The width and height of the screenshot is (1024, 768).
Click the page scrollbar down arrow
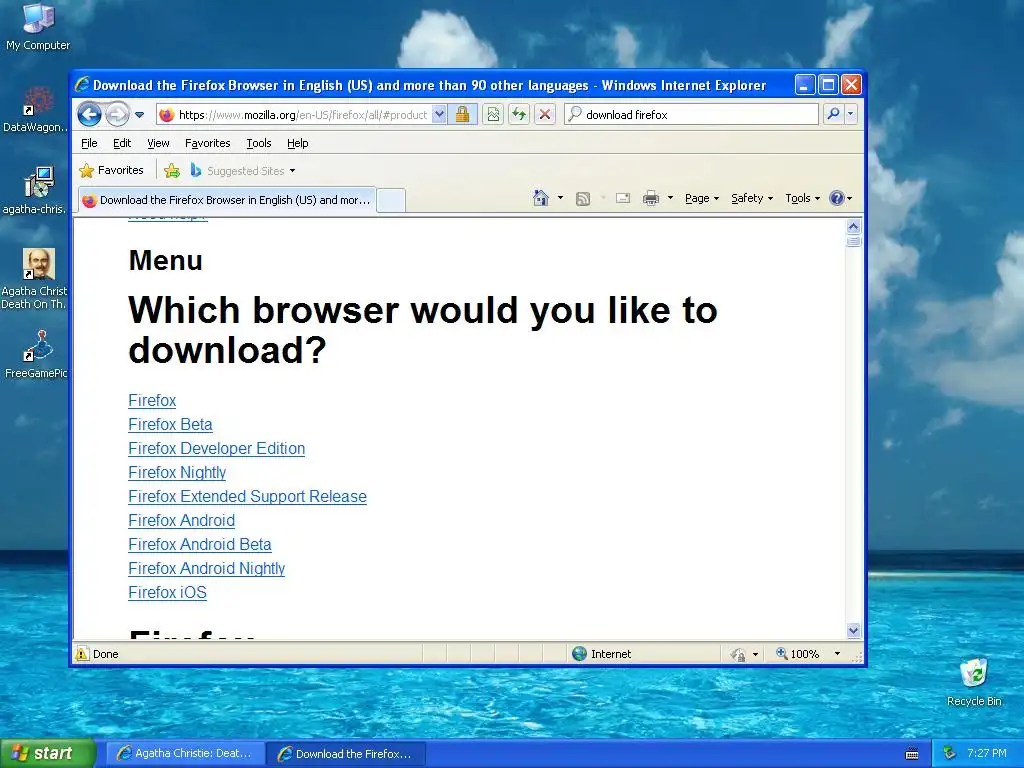(x=854, y=631)
